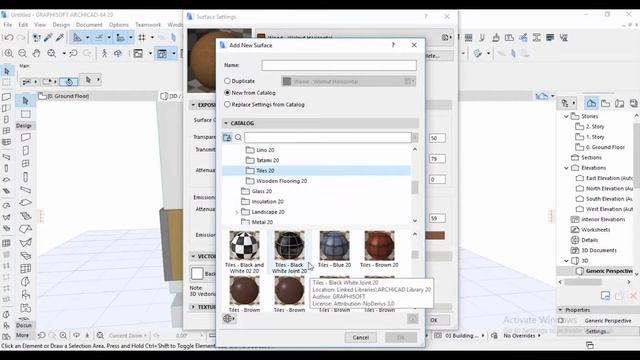The height and width of the screenshot is (360, 640).
Task: Click the OK button in Add New Surface
Action: [401, 338]
